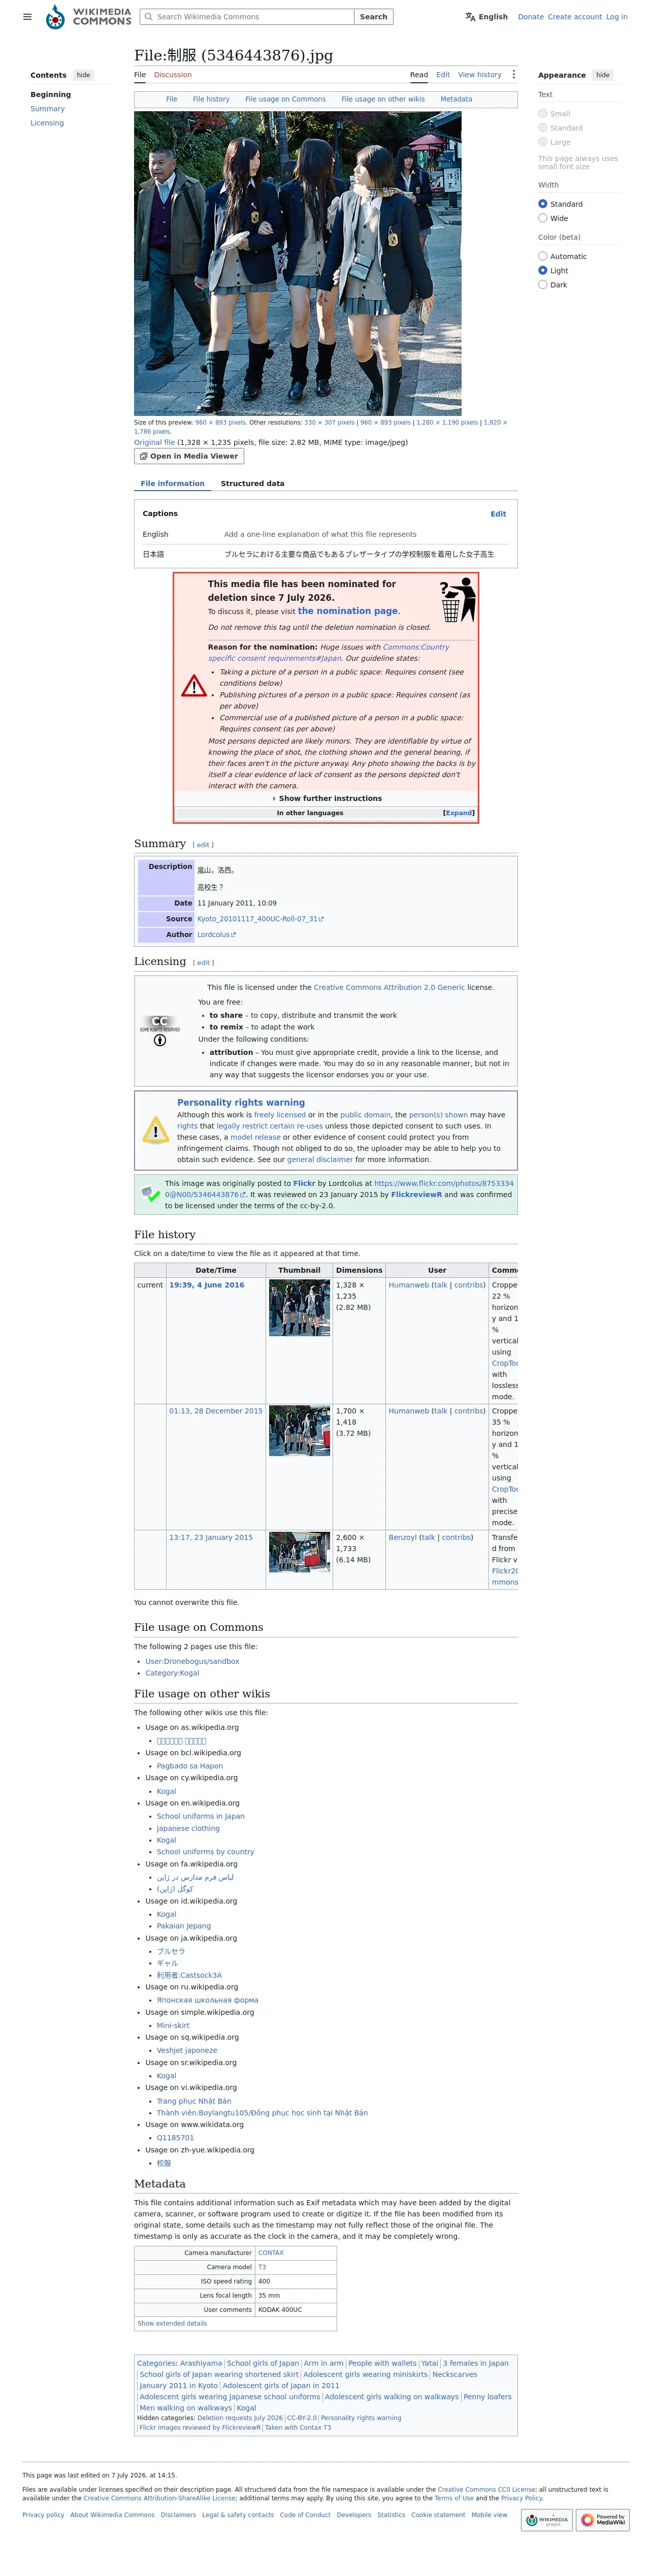Open the Edit tab

(x=443, y=75)
